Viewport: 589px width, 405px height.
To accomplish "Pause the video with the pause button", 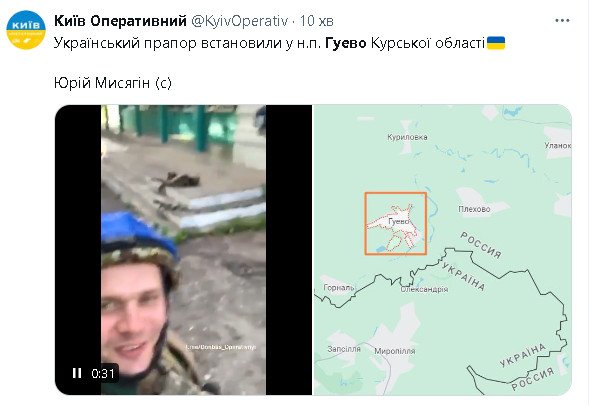I will pyautogui.click(x=77, y=373).
